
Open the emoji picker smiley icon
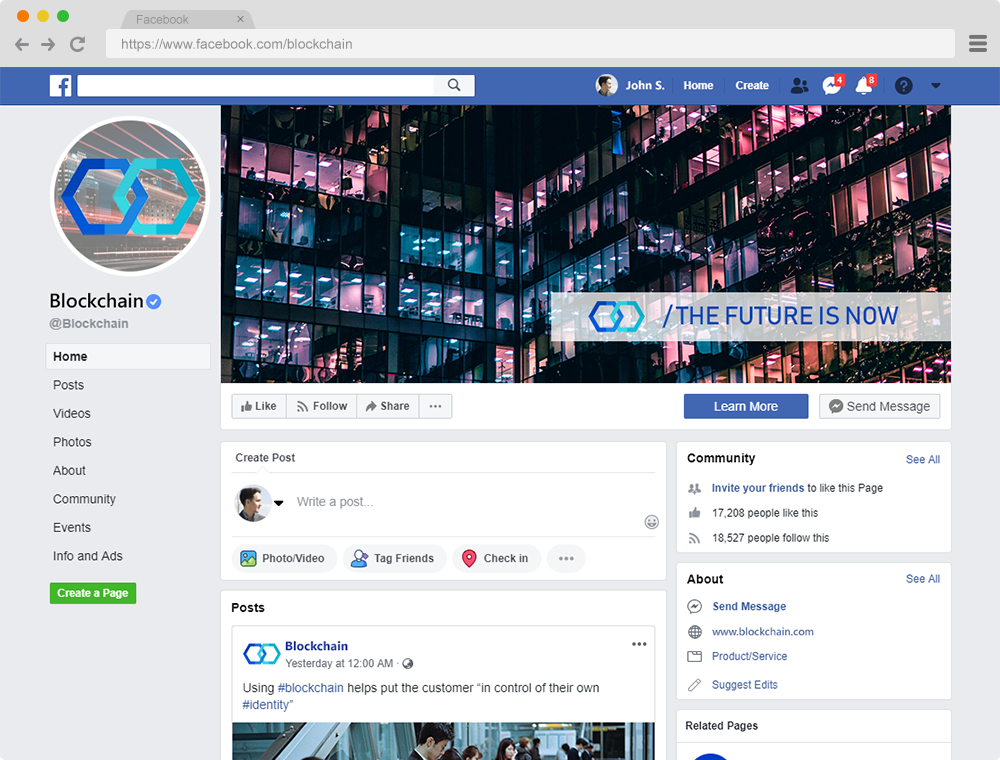point(651,522)
